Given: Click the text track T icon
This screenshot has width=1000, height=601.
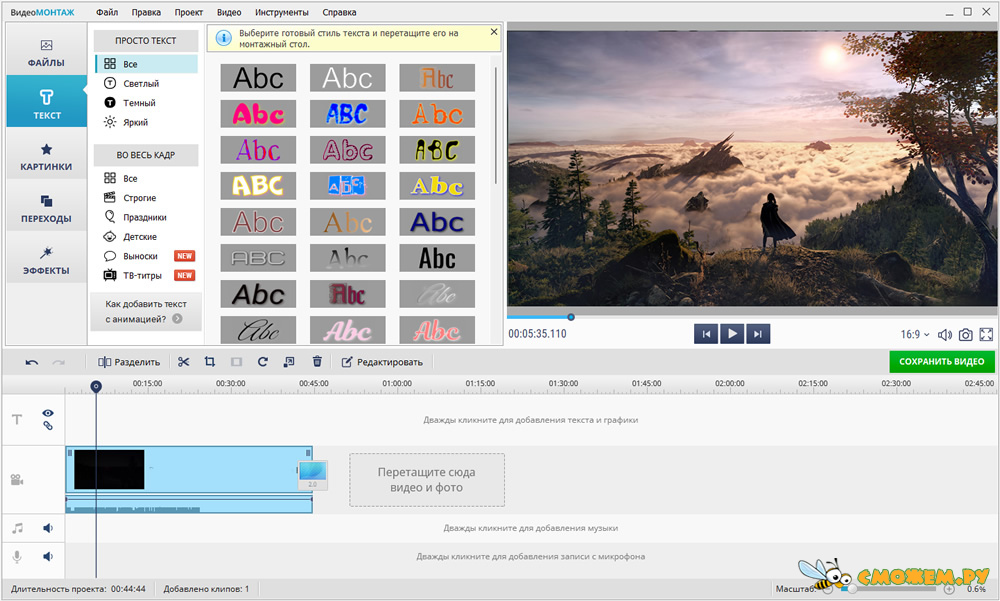Looking at the screenshot, I should pos(17,419).
